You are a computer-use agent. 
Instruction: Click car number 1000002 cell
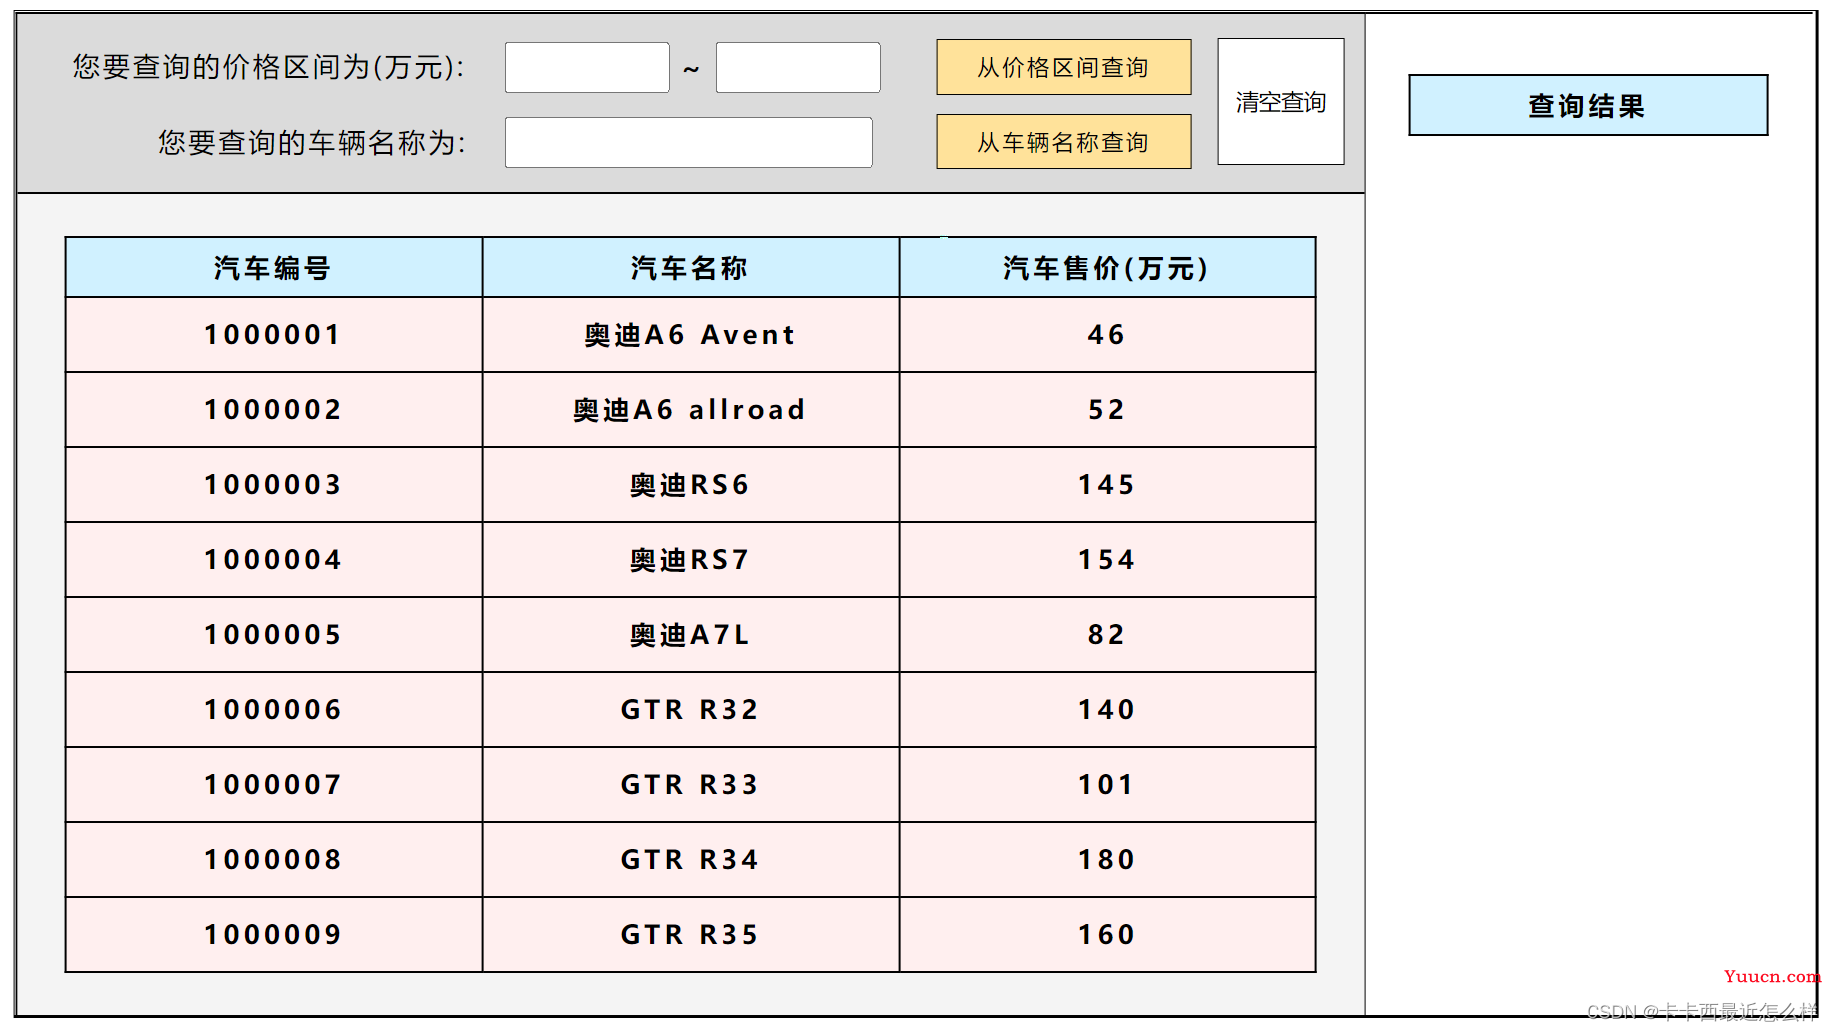(274, 410)
